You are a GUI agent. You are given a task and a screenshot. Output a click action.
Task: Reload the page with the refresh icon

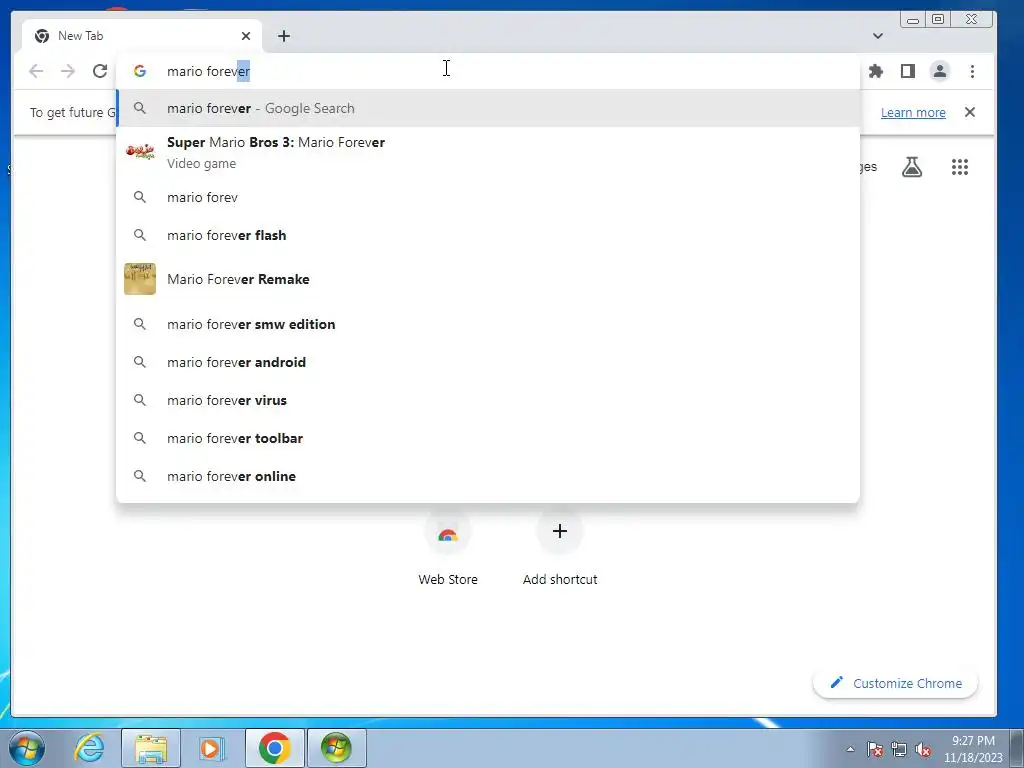(x=100, y=71)
